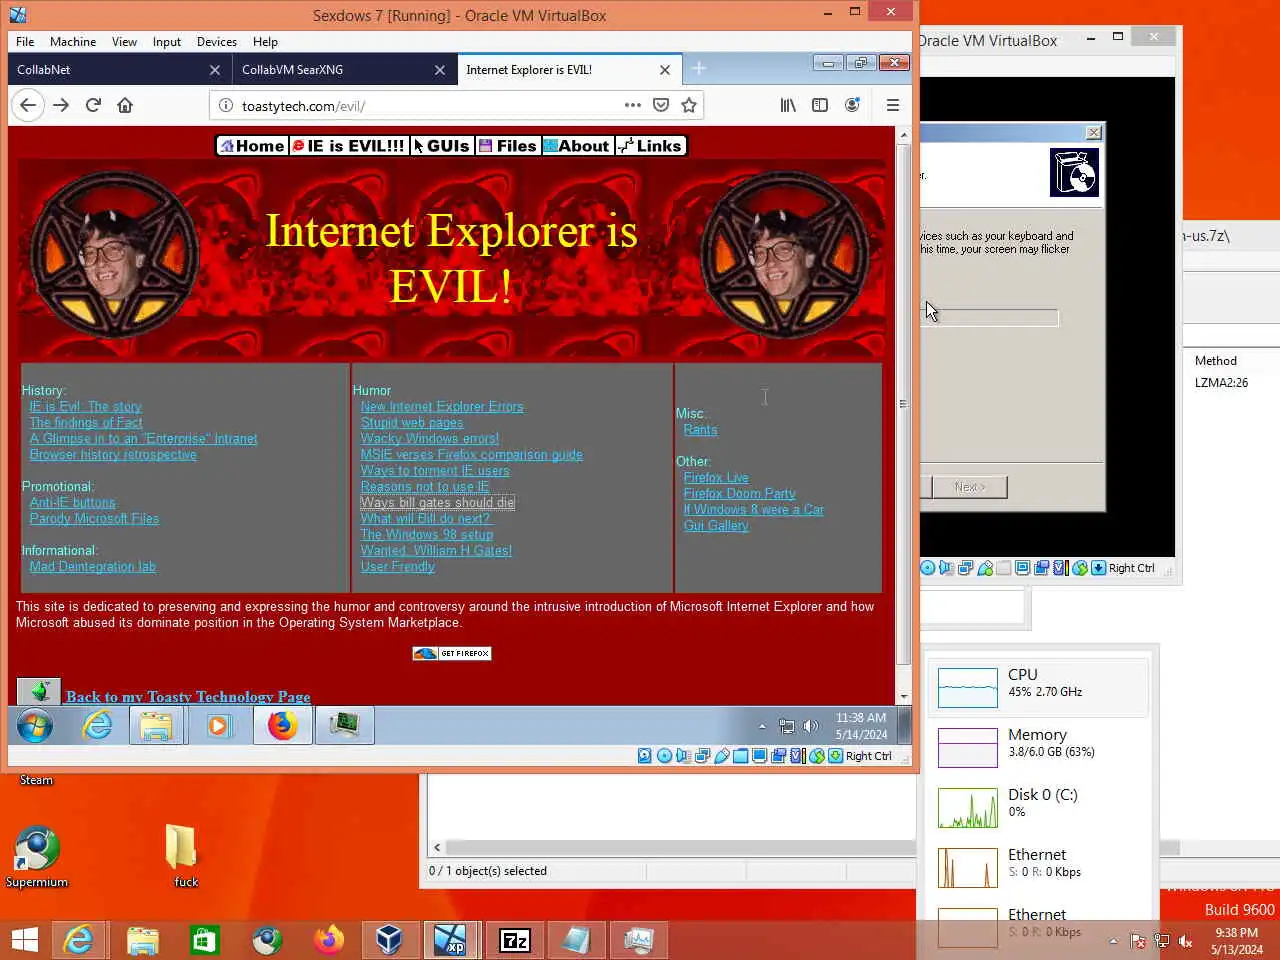Go back with the Firefox back arrow
Screen dimensions: 1280x960
pyautogui.click(x=28, y=105)
